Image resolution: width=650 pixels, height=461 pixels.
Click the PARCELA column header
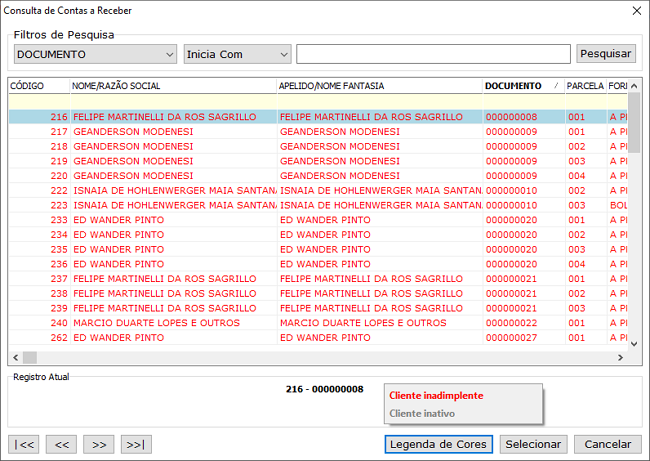(584, 86)
